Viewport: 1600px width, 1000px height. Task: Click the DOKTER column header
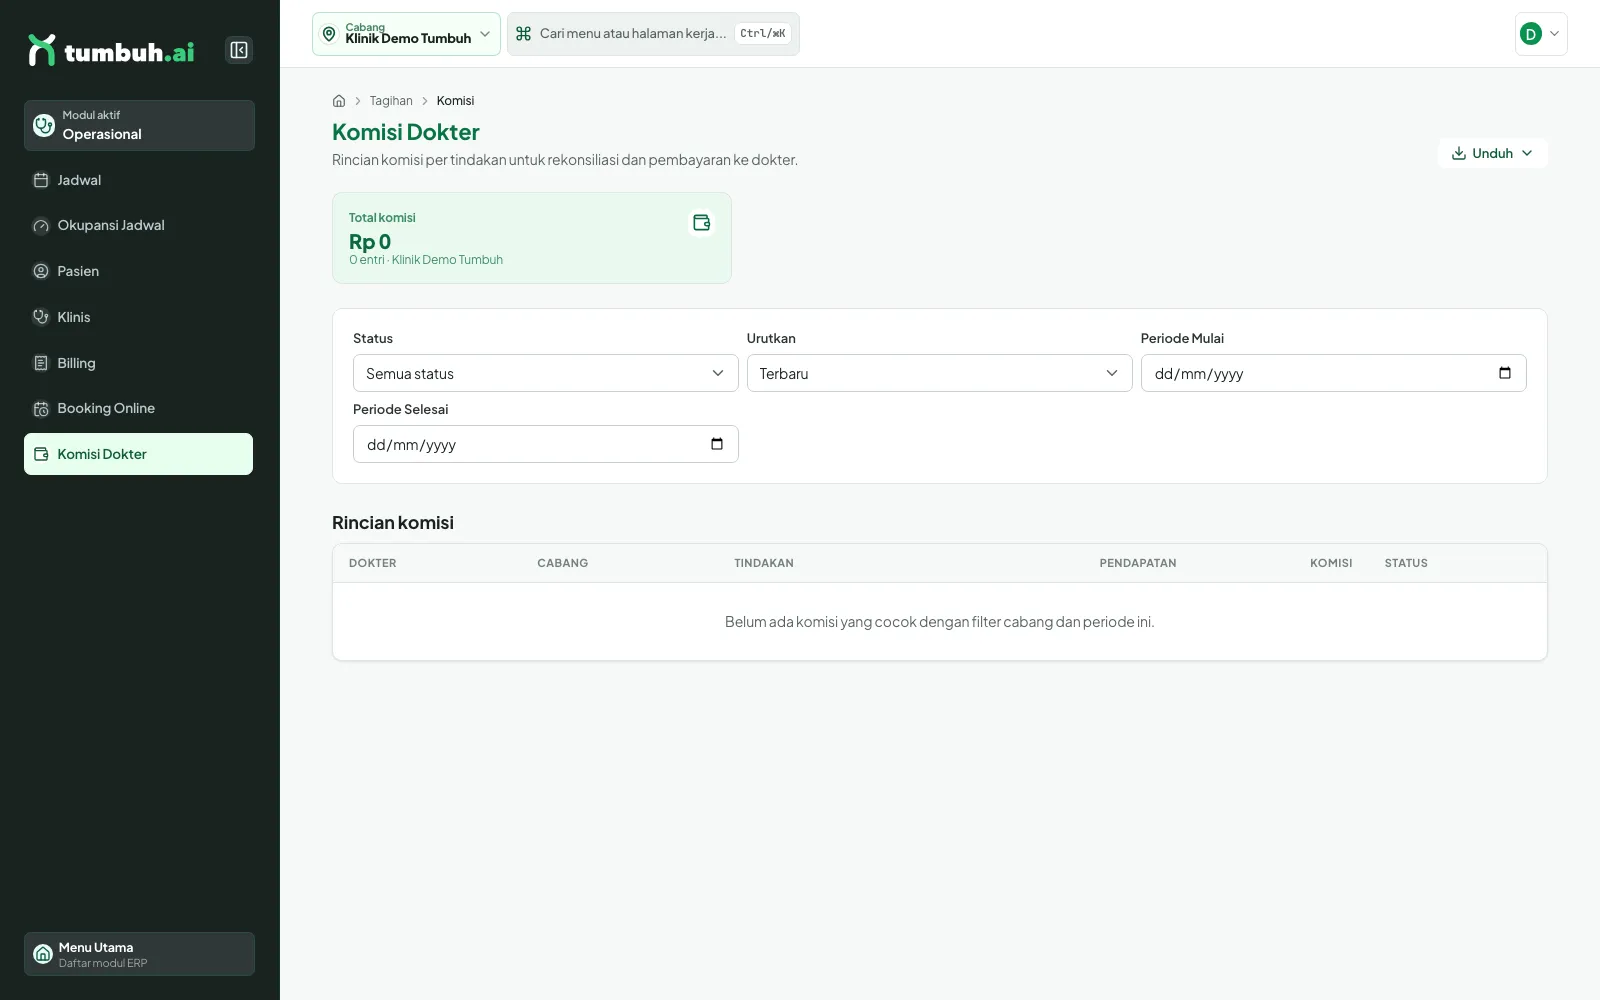tap(373, 563)
